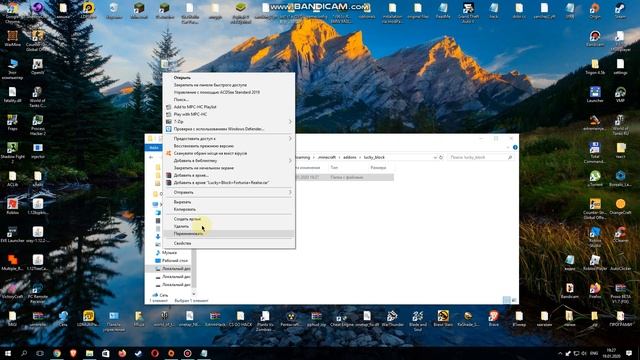This screenshot has height=360, width=640.
Task: Select the Injector desktop icon
Action: [38, 150]
